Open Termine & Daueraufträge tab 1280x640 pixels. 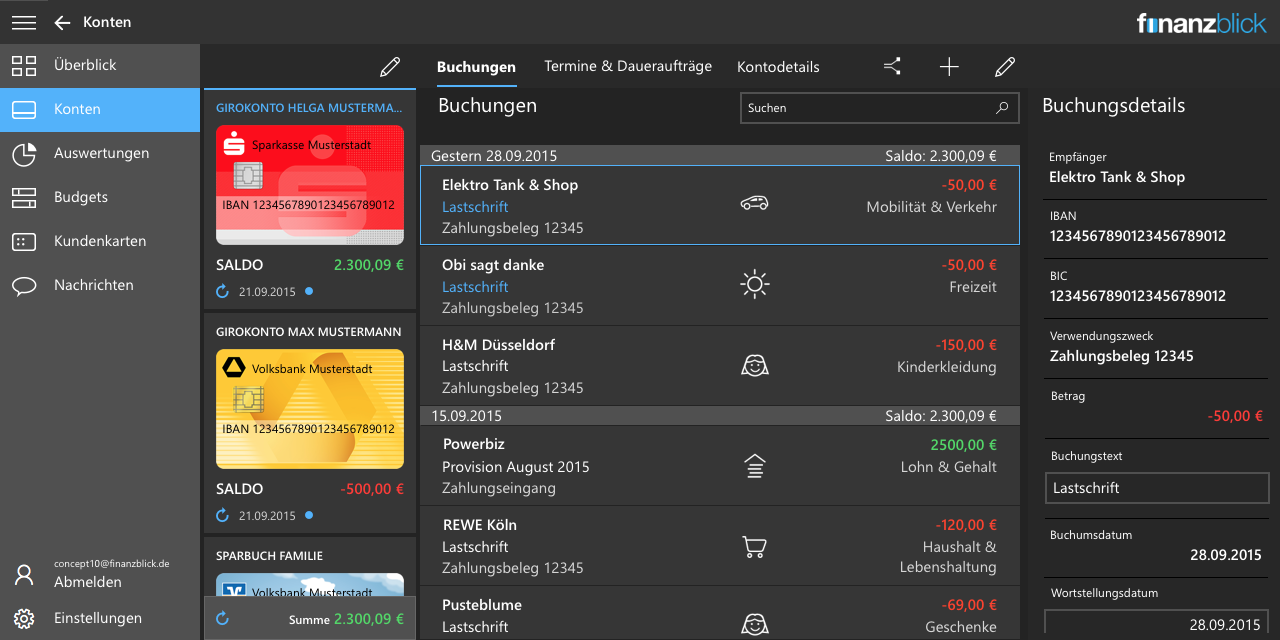(x=628, y=66)
